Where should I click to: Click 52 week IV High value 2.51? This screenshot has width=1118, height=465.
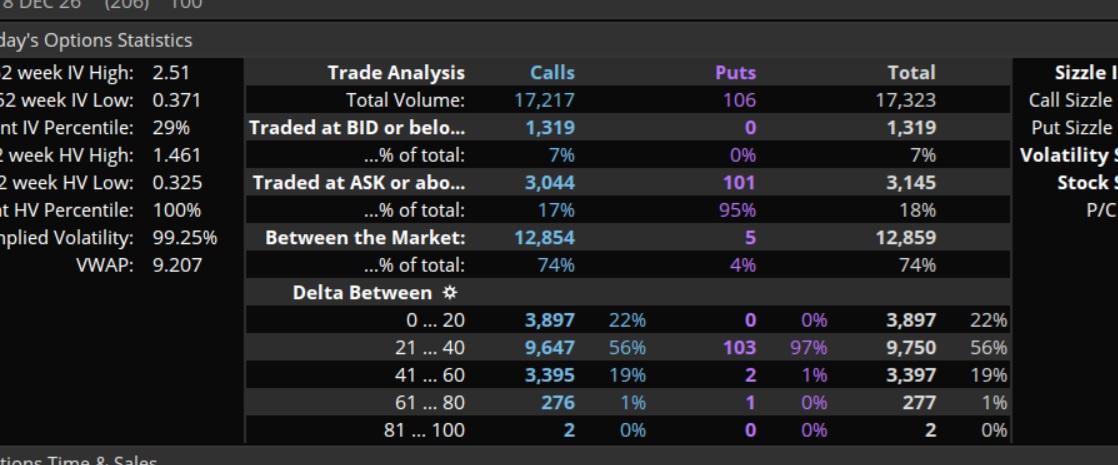tap(170, 73)
